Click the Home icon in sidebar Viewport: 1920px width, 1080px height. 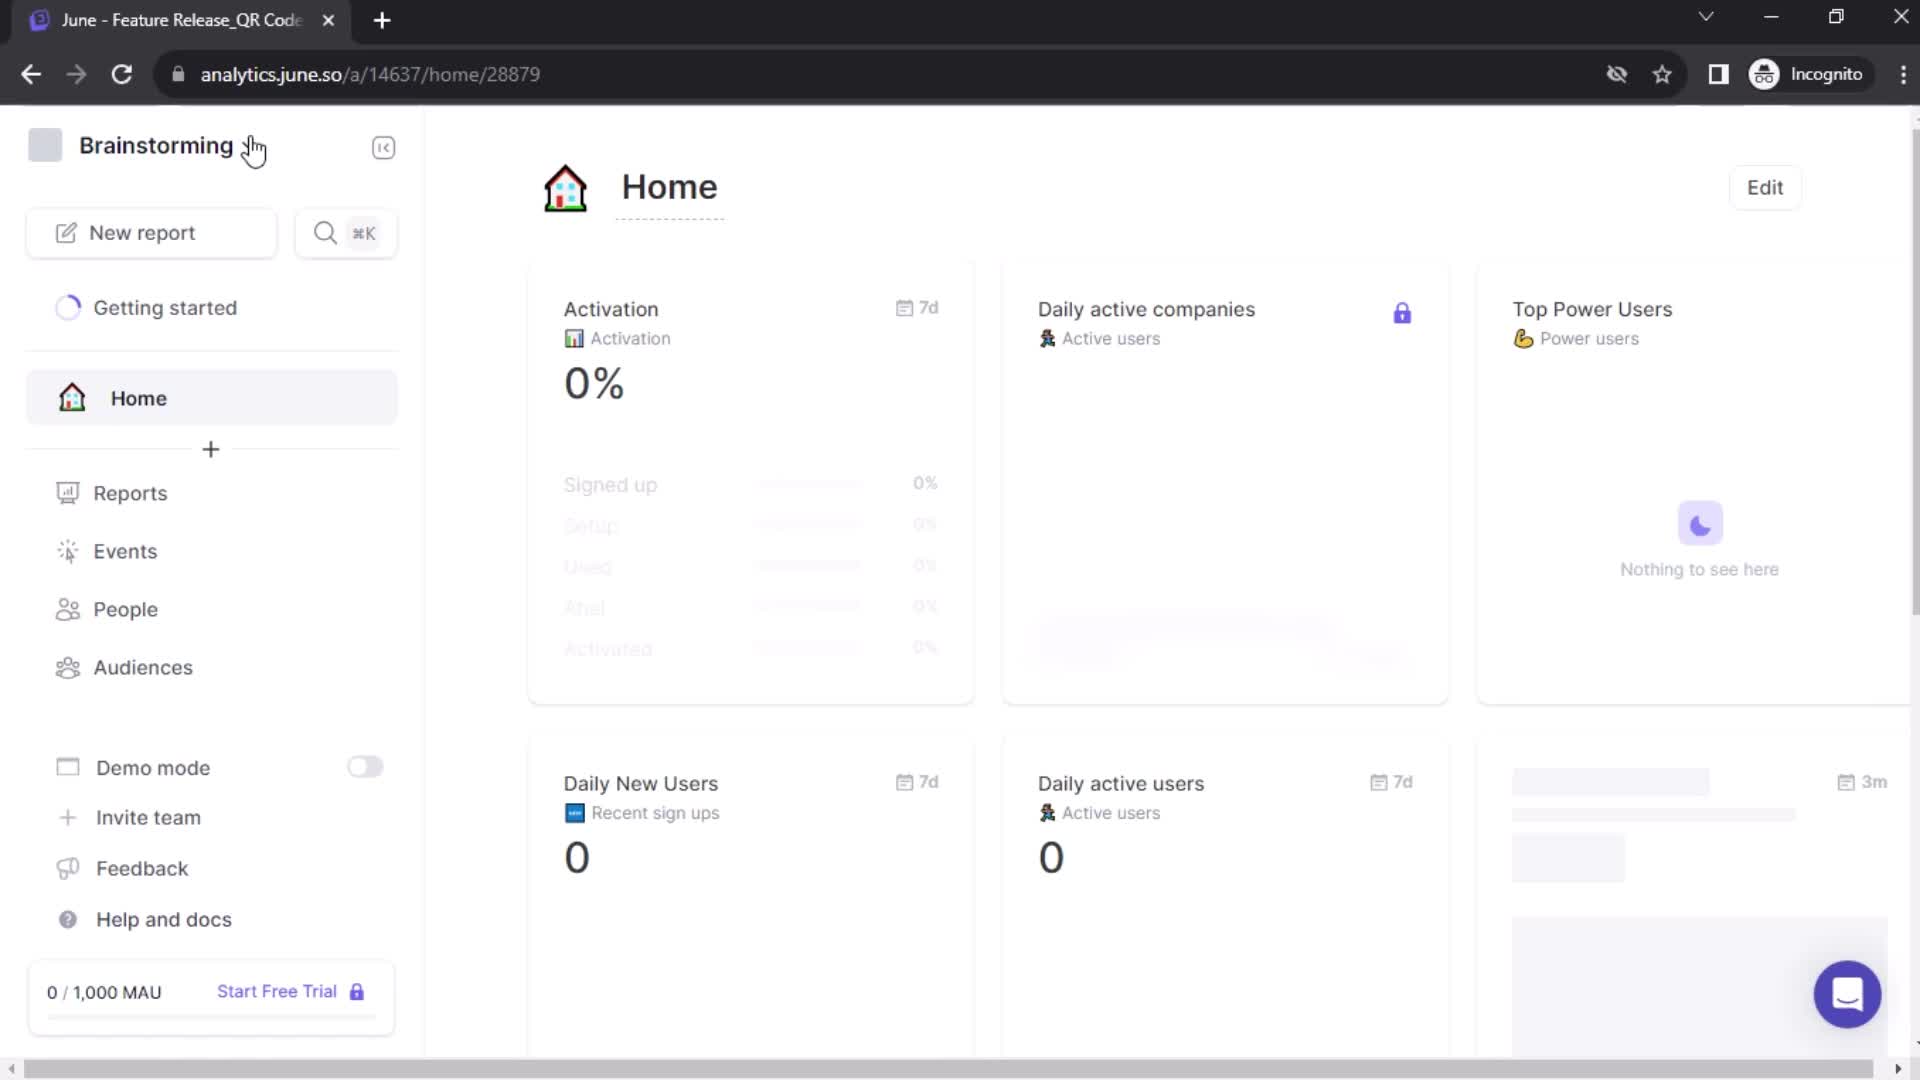[71, 398]
